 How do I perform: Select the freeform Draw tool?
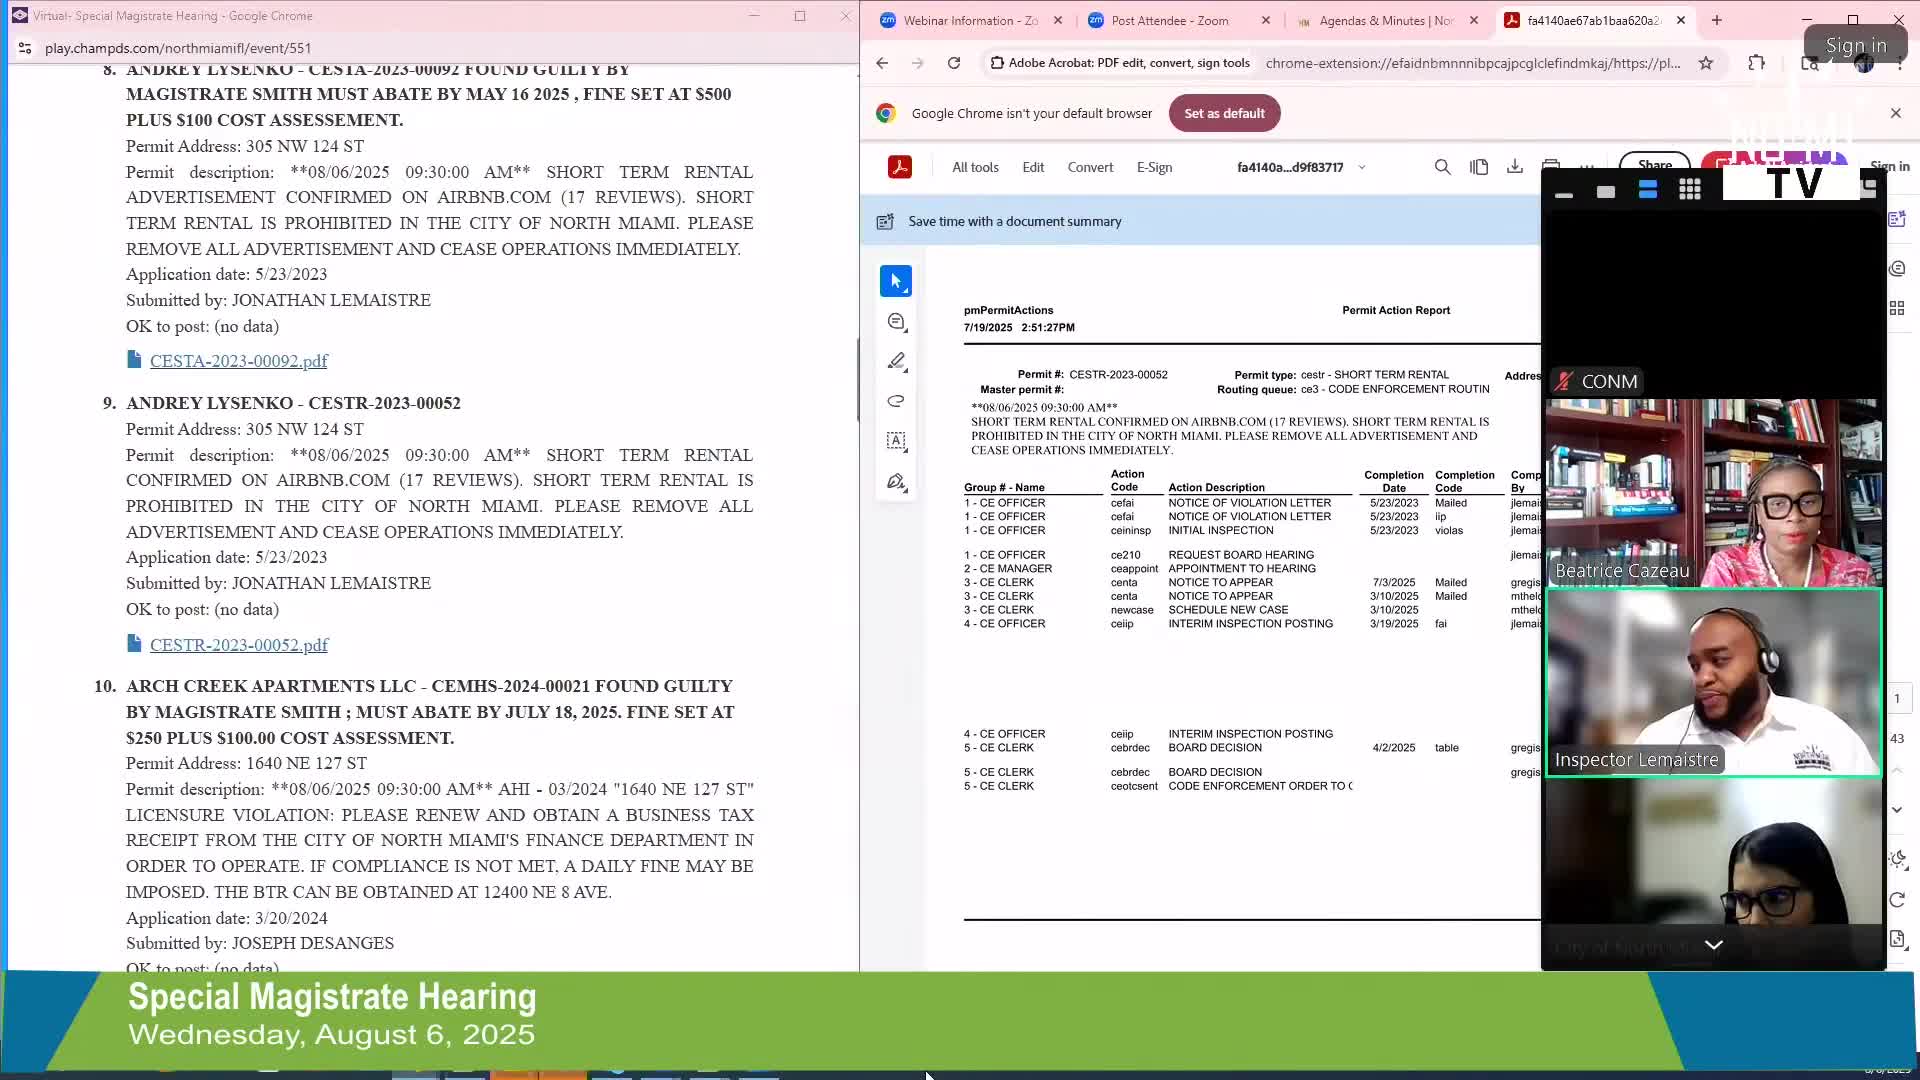896,401
